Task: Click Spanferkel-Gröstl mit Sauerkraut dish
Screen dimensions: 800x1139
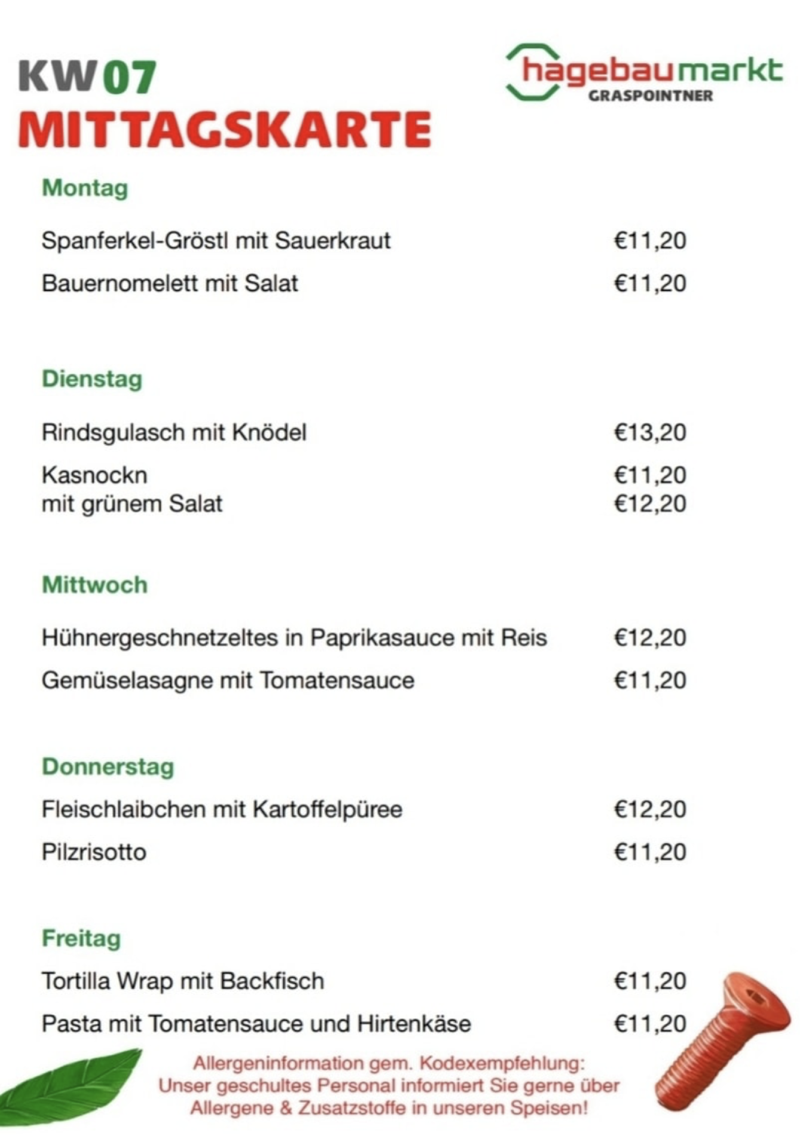Action: pos(216,241)
